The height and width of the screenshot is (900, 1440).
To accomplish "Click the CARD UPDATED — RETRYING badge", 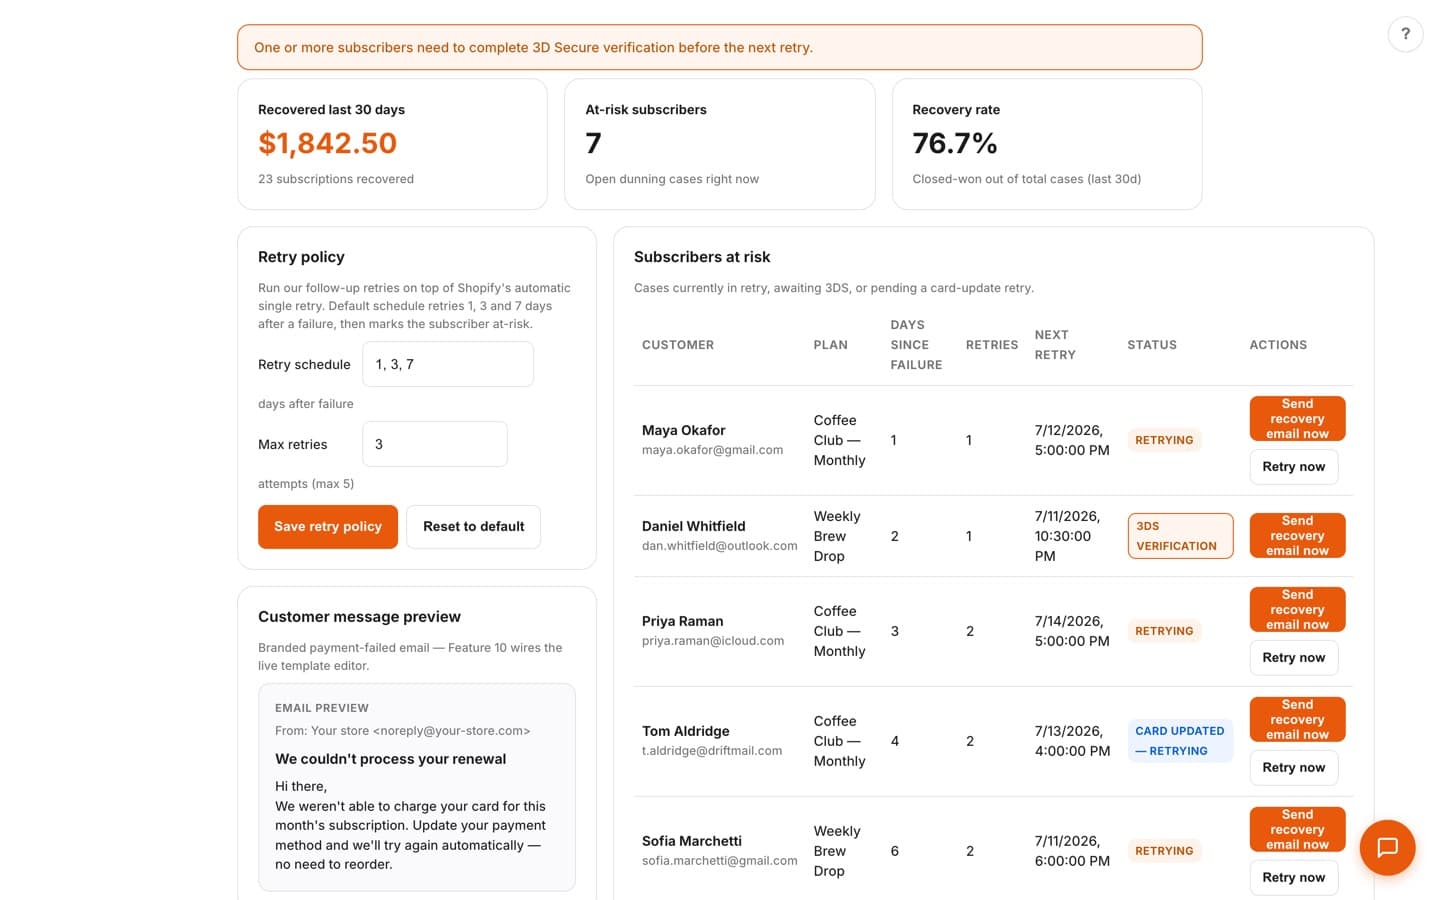I will click(x=1180, y=741).
